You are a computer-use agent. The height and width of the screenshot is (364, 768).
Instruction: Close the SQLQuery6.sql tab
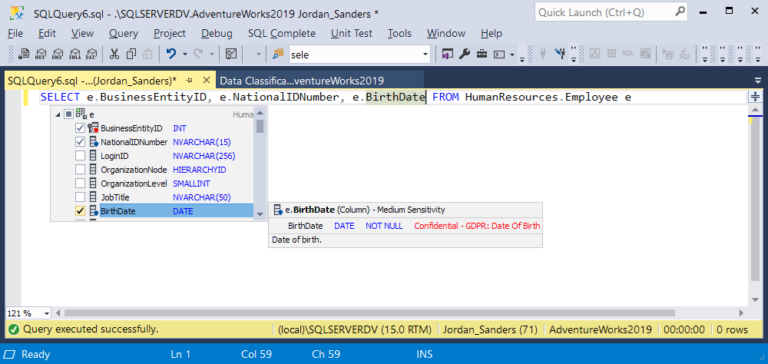206,80
